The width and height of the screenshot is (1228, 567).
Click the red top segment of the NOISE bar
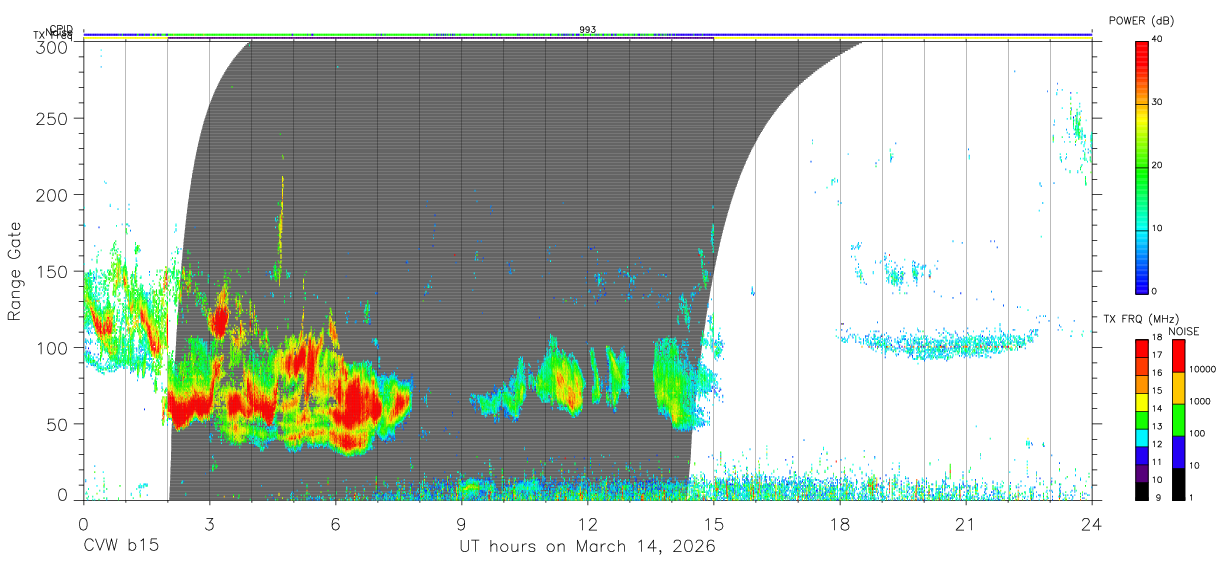click(x=1178, y=355)
